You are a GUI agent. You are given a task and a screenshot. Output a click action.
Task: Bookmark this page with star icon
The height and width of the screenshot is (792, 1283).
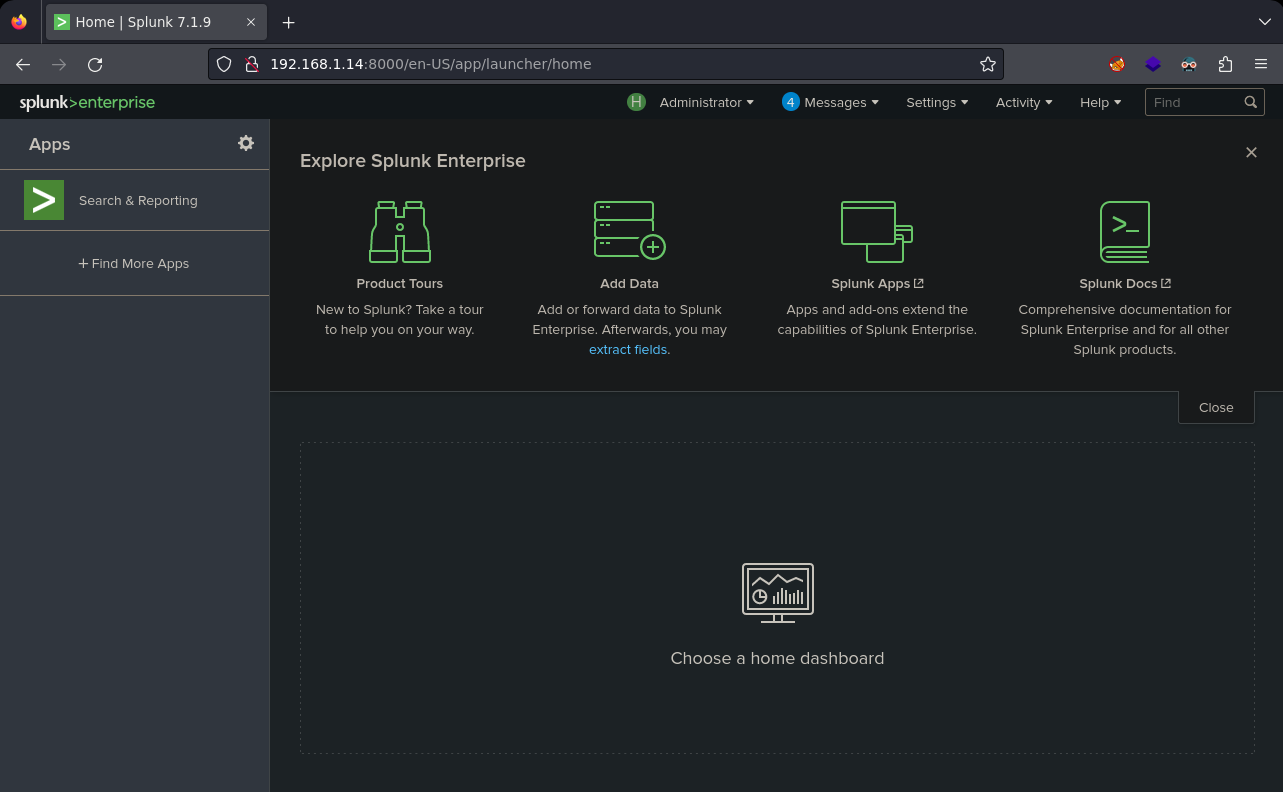point(988,64)
